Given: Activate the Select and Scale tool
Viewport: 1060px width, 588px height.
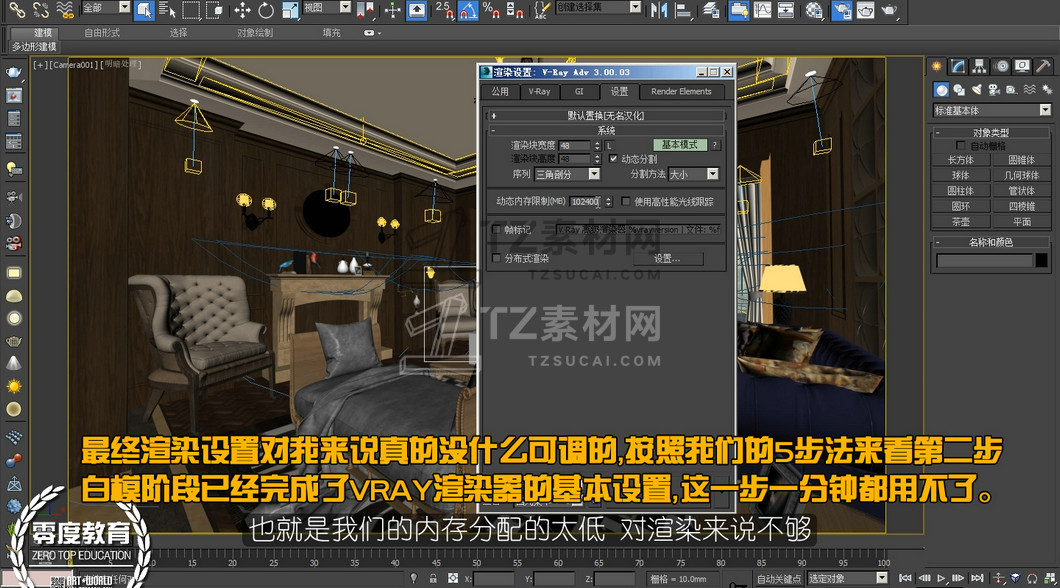Looking at the screenshot, I should (290, 9).
